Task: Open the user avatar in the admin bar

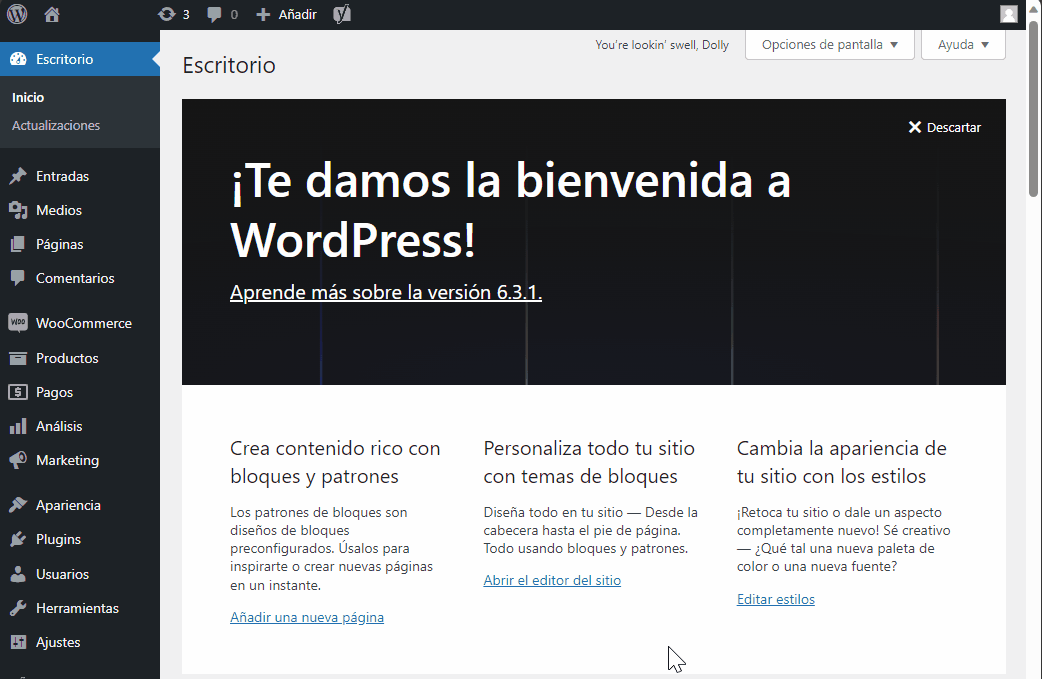Action: click(1009, 14)
